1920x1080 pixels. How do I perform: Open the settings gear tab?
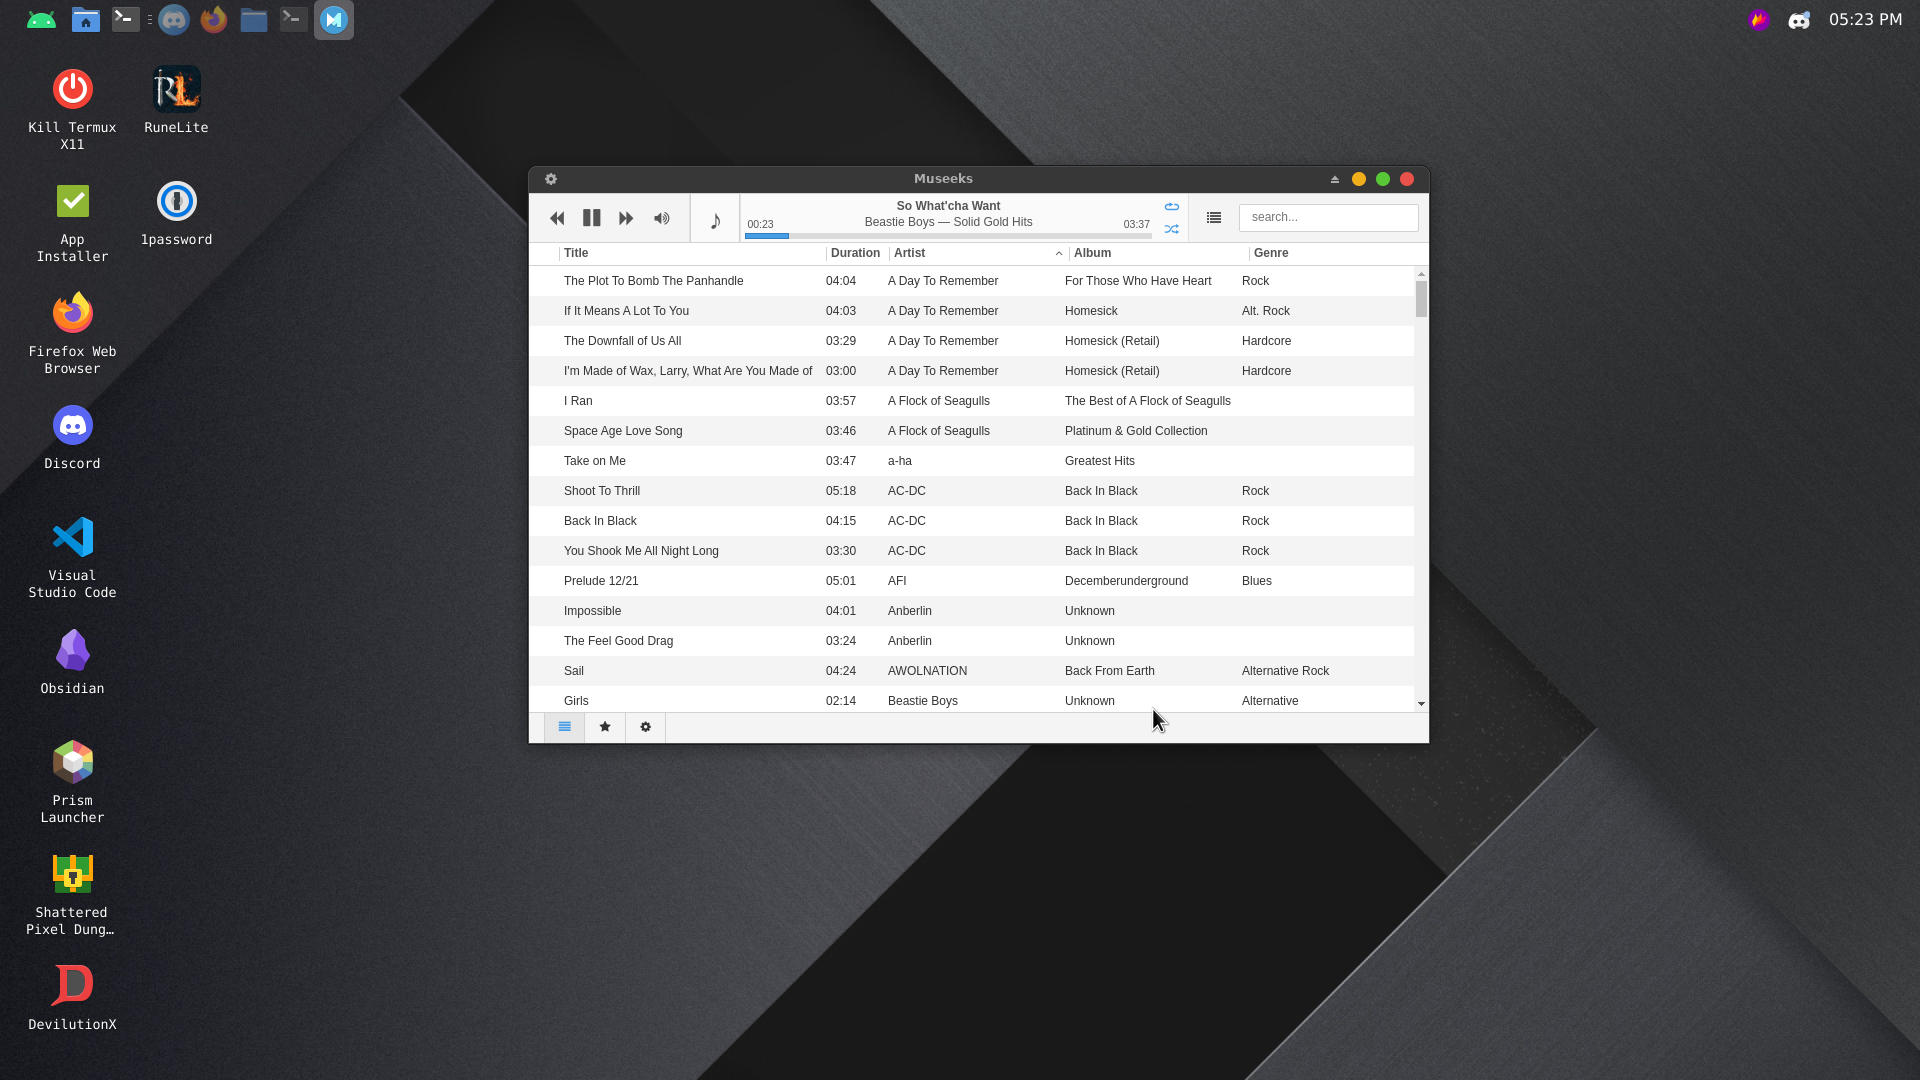pyautogui.click(x=645, y=727)
